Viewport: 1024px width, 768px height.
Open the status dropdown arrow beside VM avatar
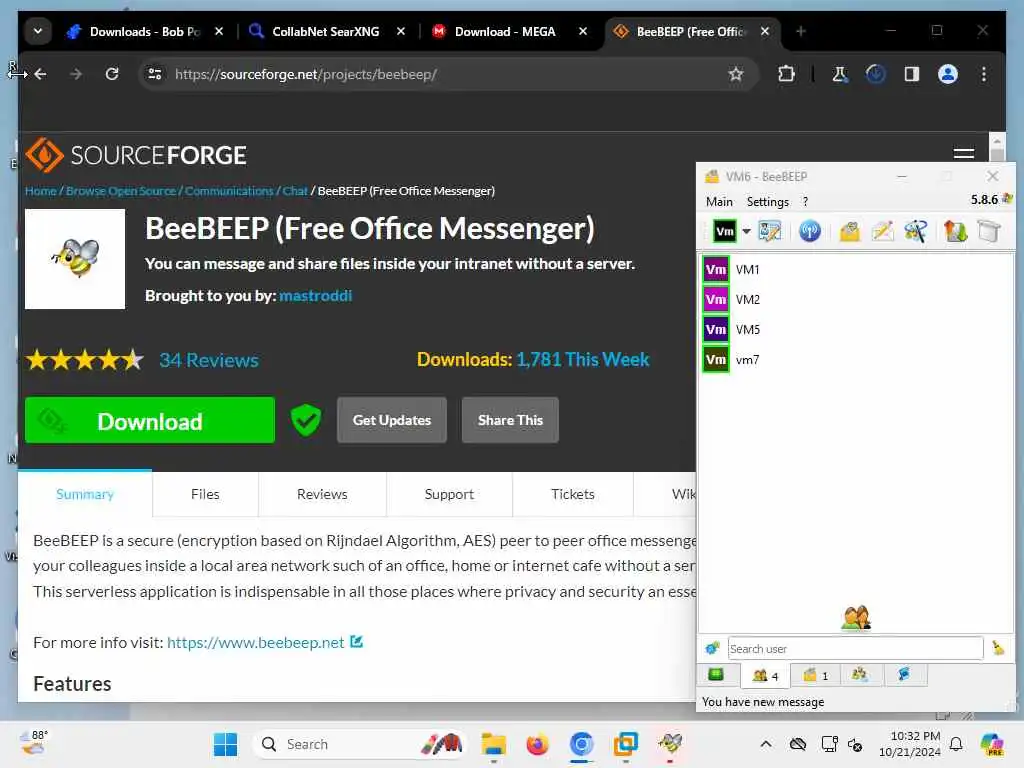pyautogui.click(x=746, y=231)
